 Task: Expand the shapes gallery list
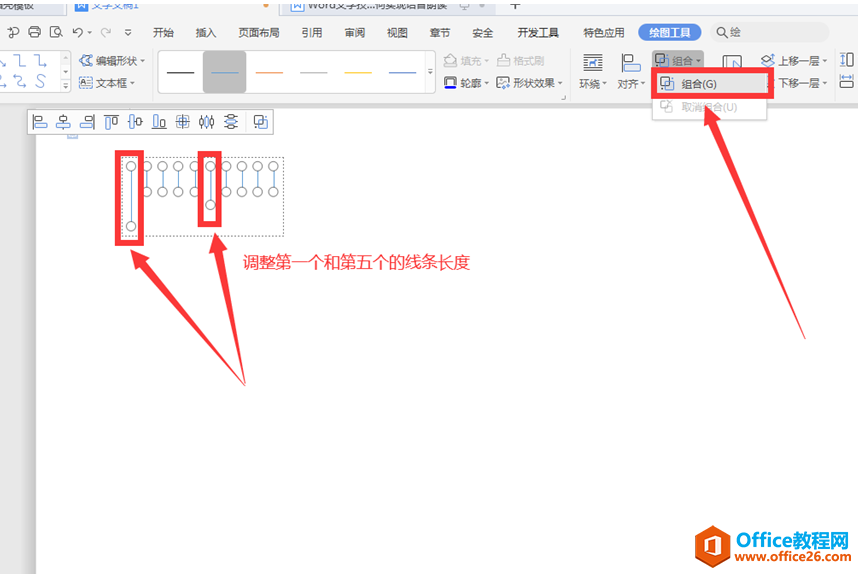[x=66, y=85]
